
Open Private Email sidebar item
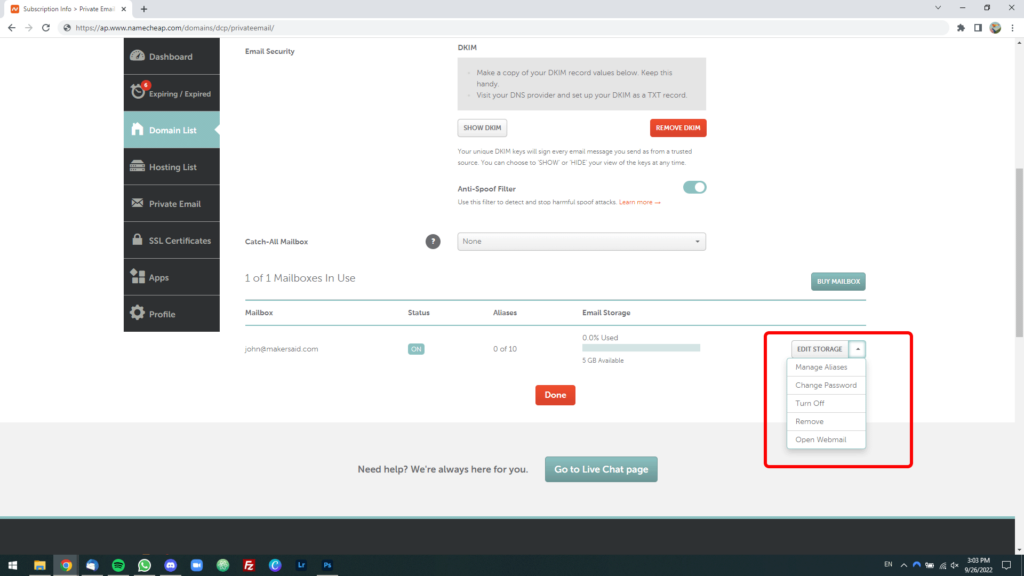(x=172, y=204)
